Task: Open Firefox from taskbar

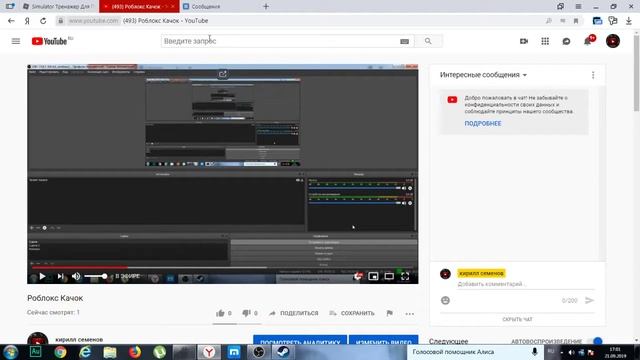Action: 135,352
